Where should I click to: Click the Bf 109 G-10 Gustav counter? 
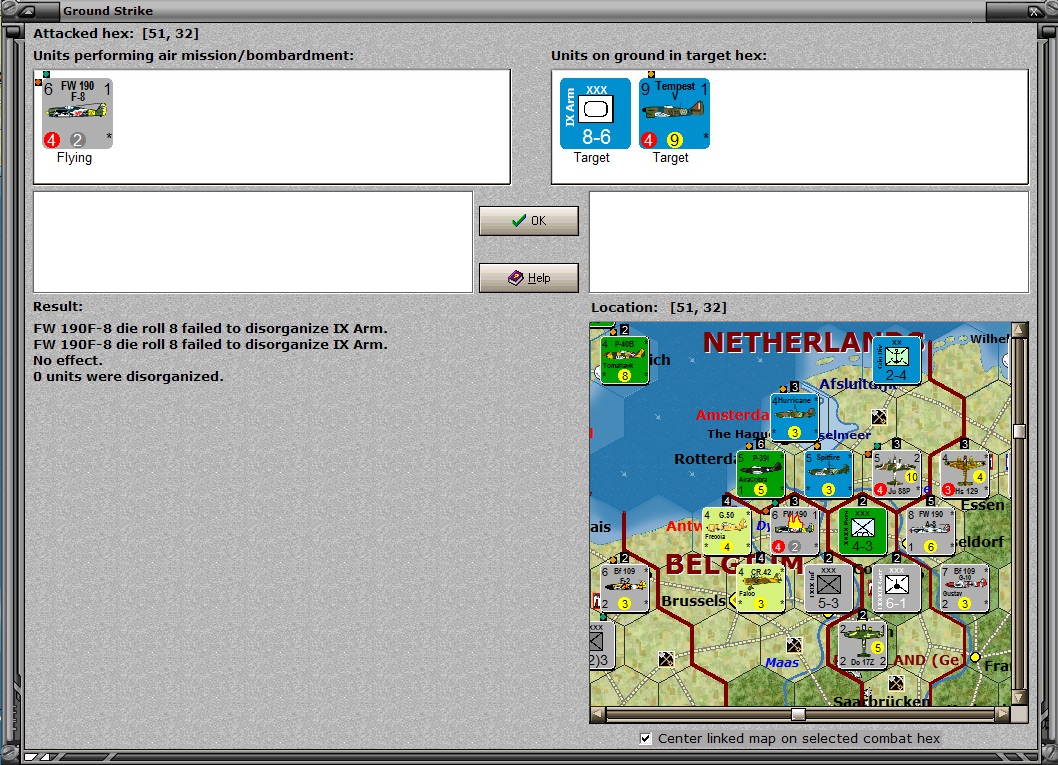point(964,588)
